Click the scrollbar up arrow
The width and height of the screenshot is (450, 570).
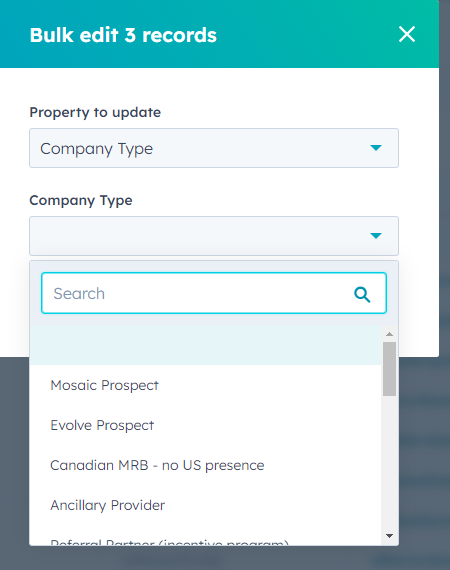tap(390, 334)
